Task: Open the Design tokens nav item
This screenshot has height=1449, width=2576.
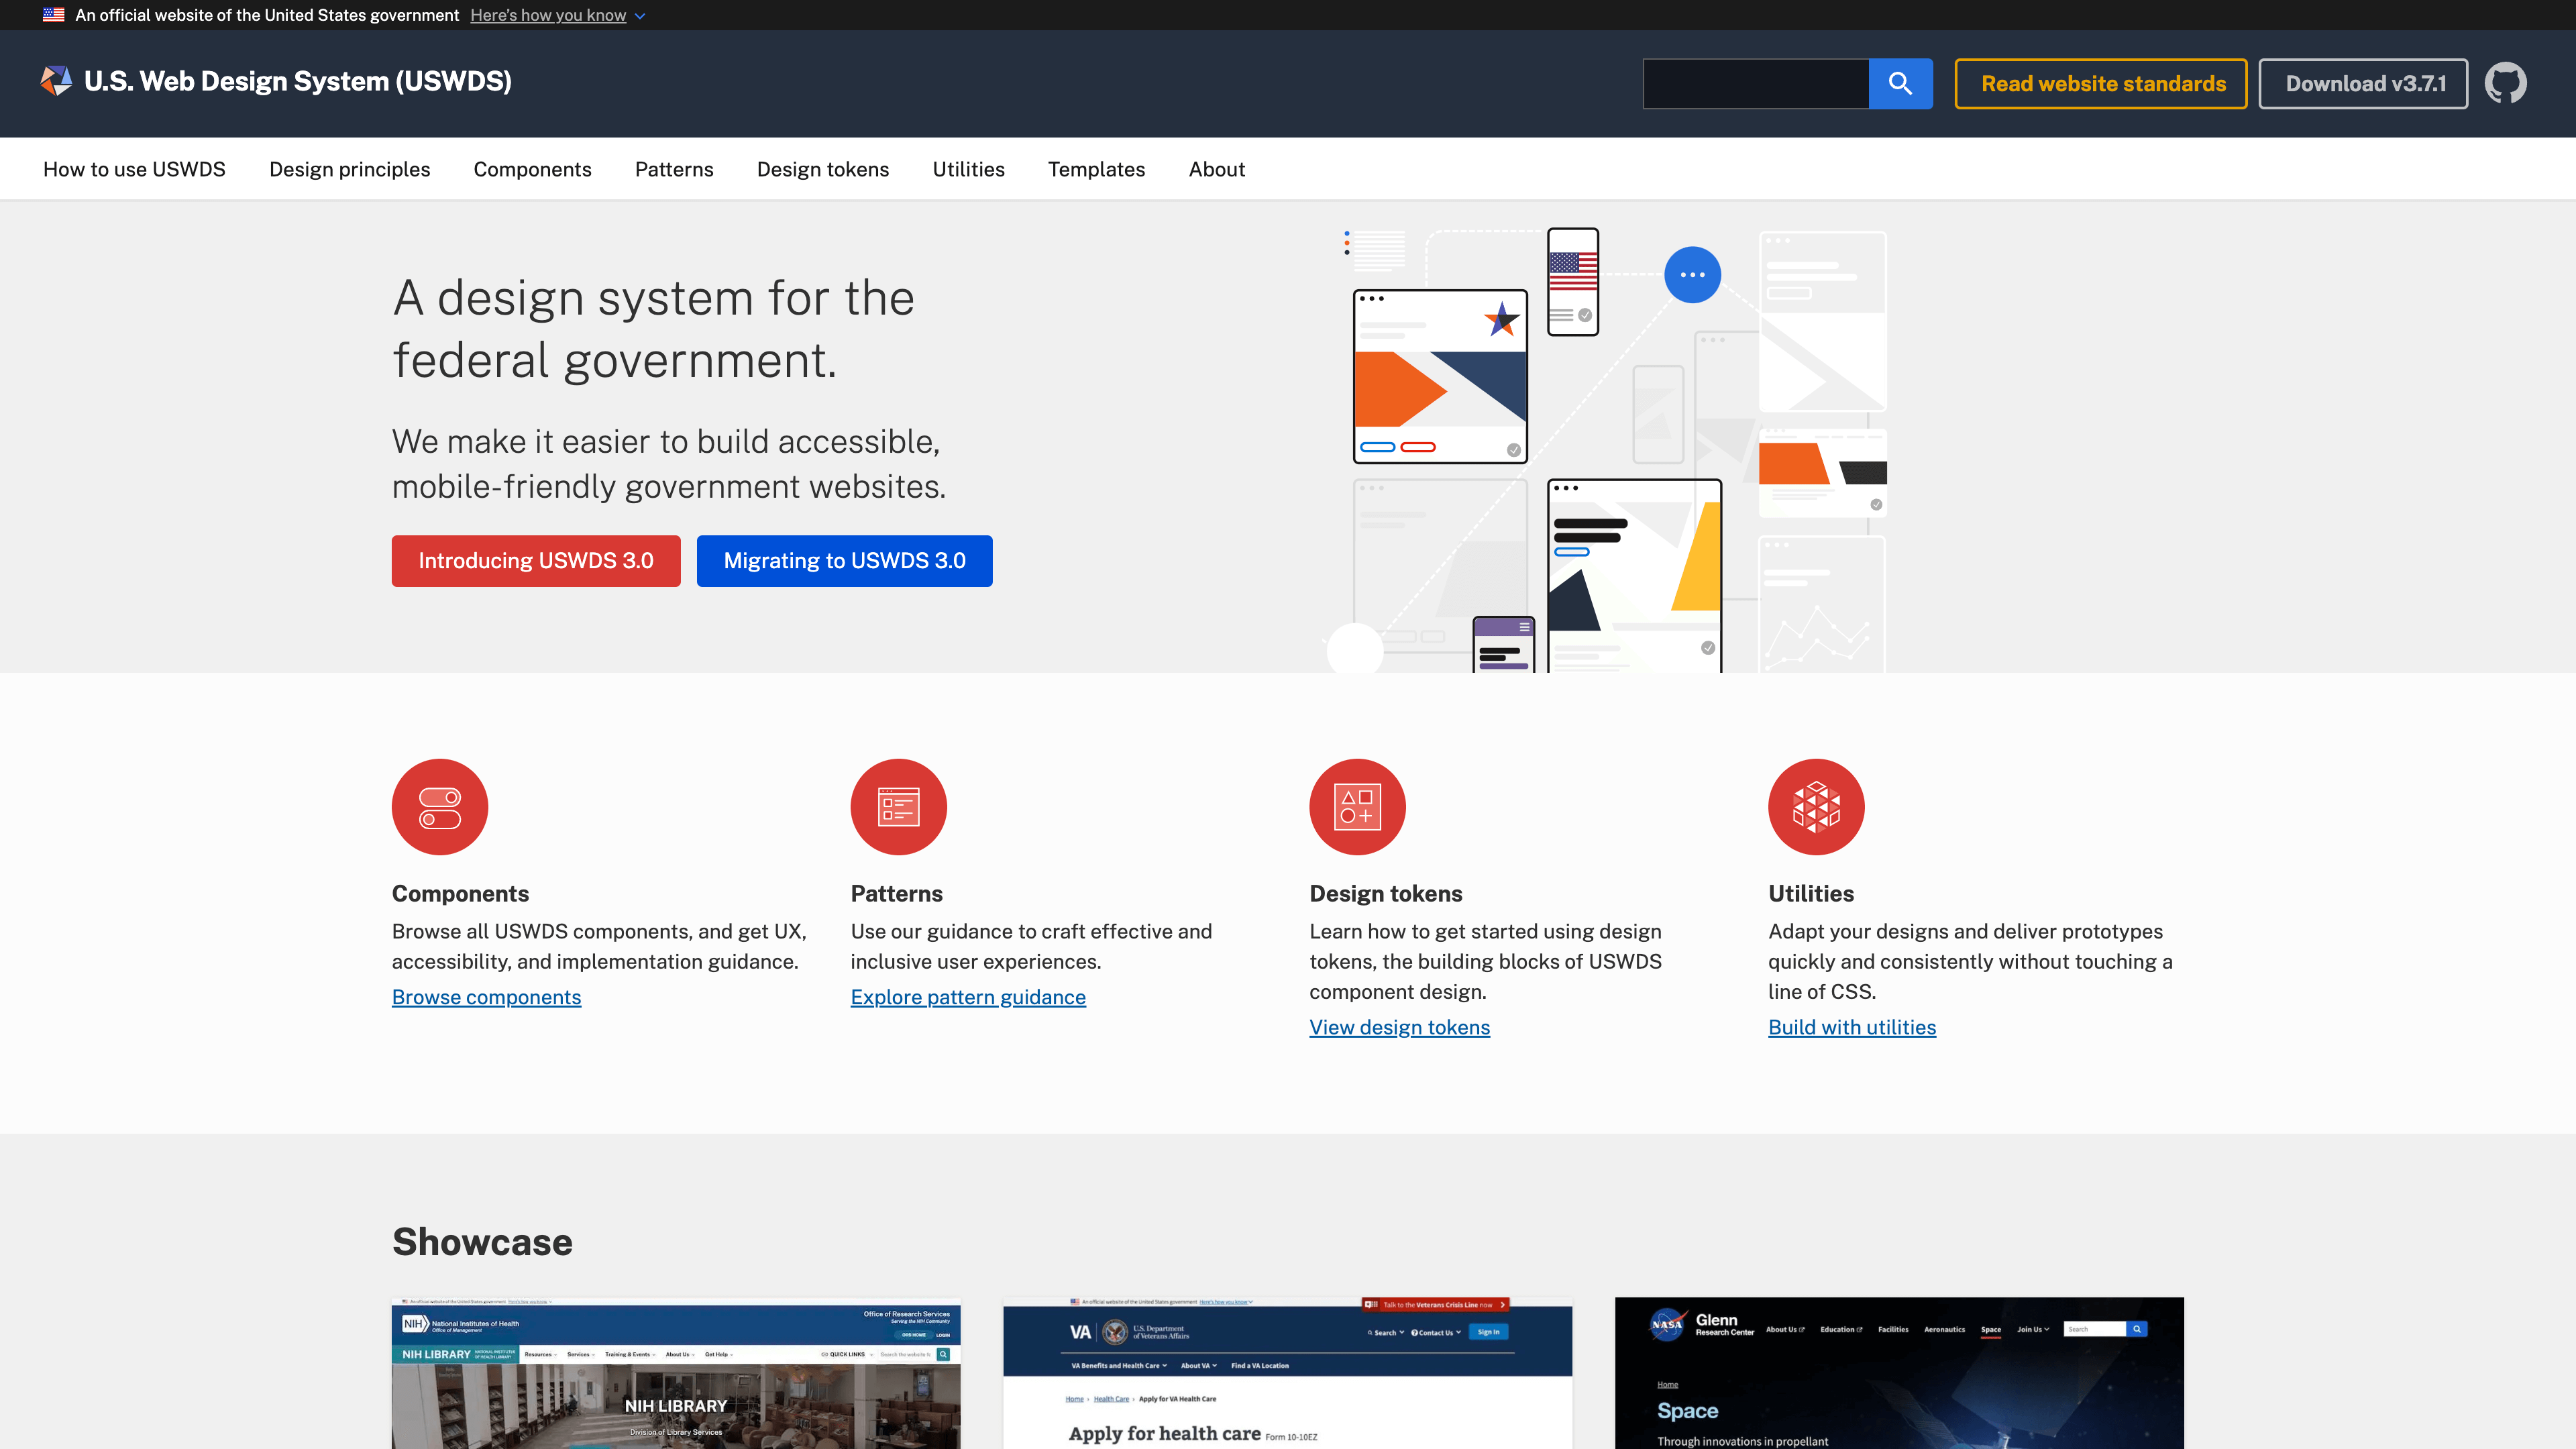Action: 822,169
